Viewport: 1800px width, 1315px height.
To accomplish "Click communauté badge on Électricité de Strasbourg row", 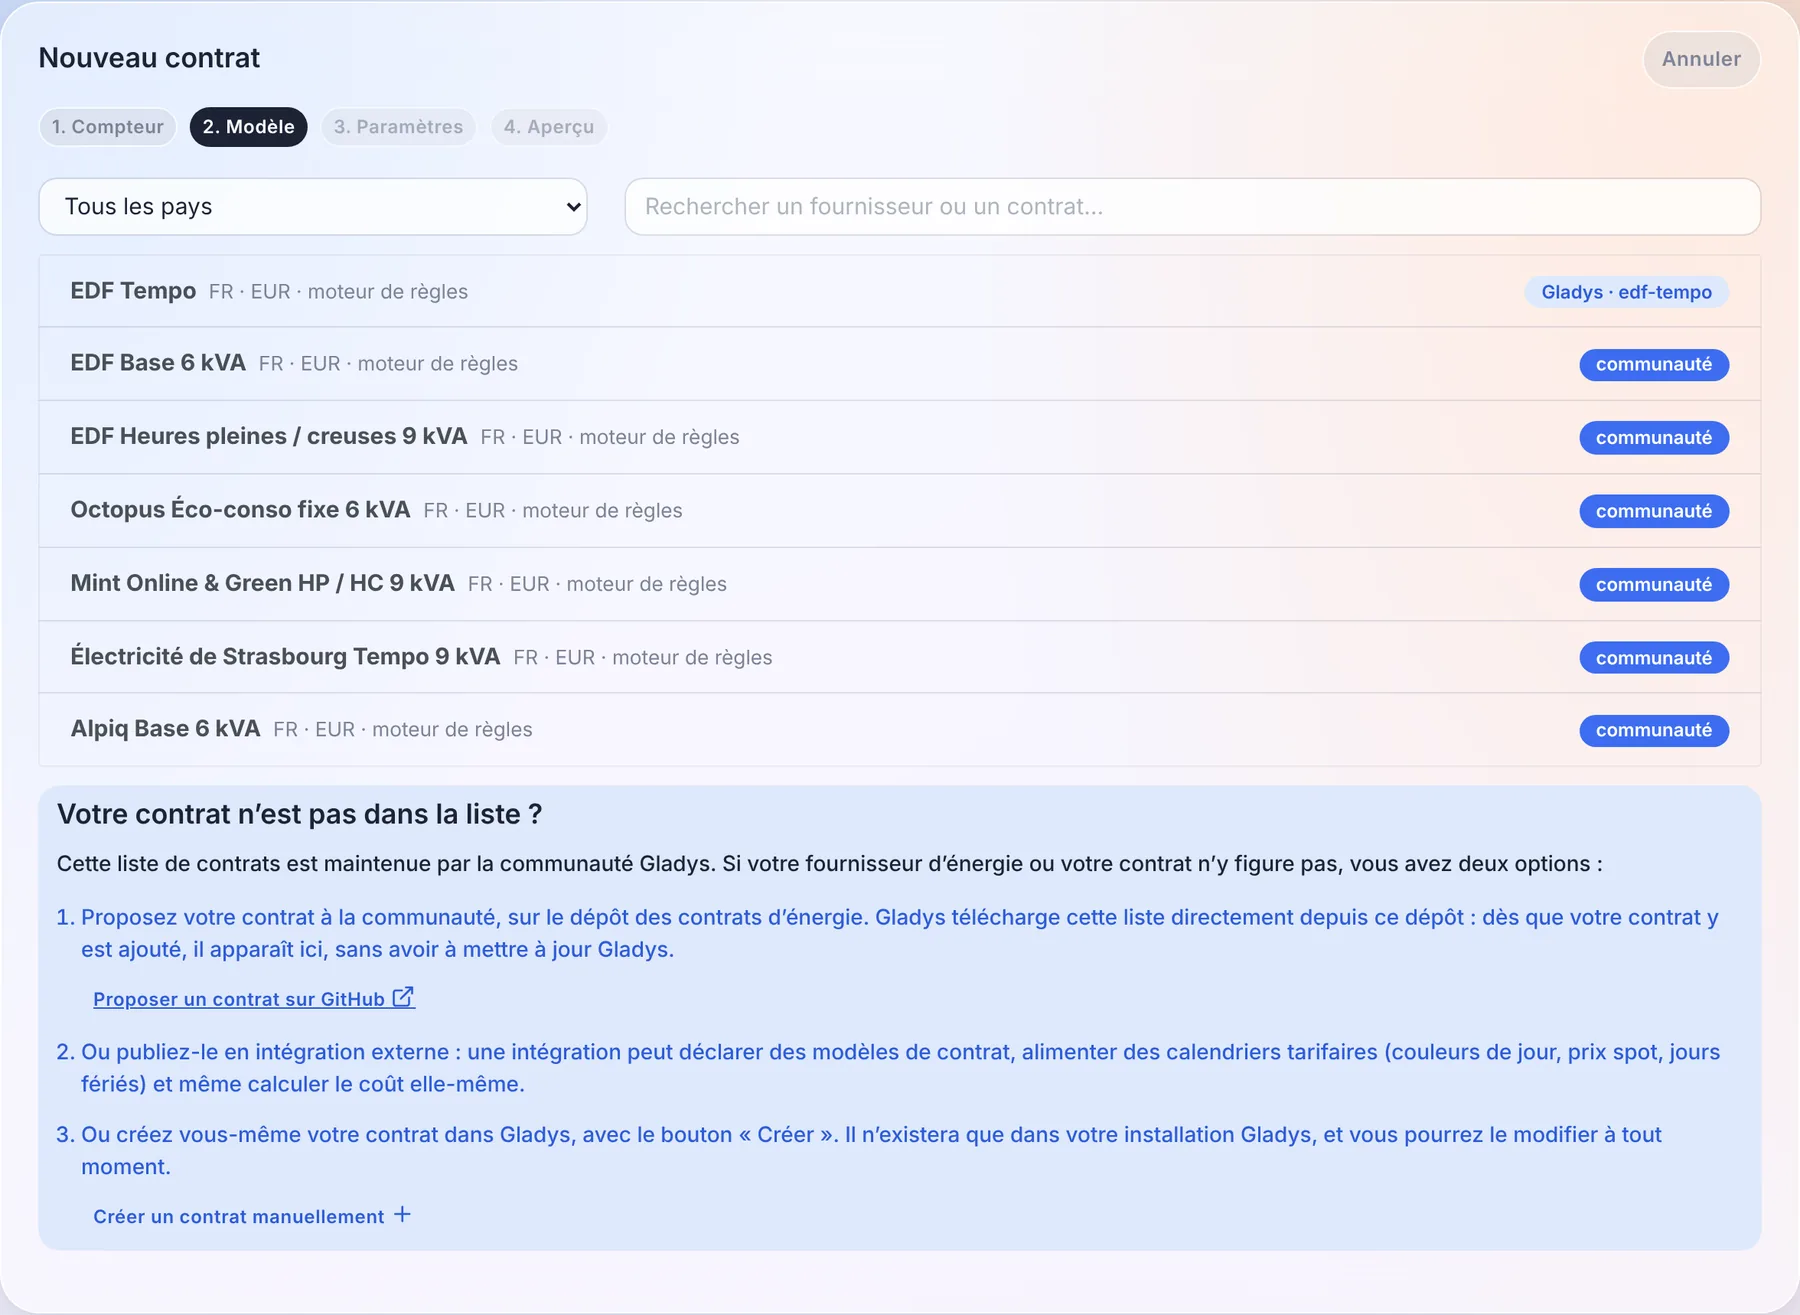I will (x=1654, y=658).
